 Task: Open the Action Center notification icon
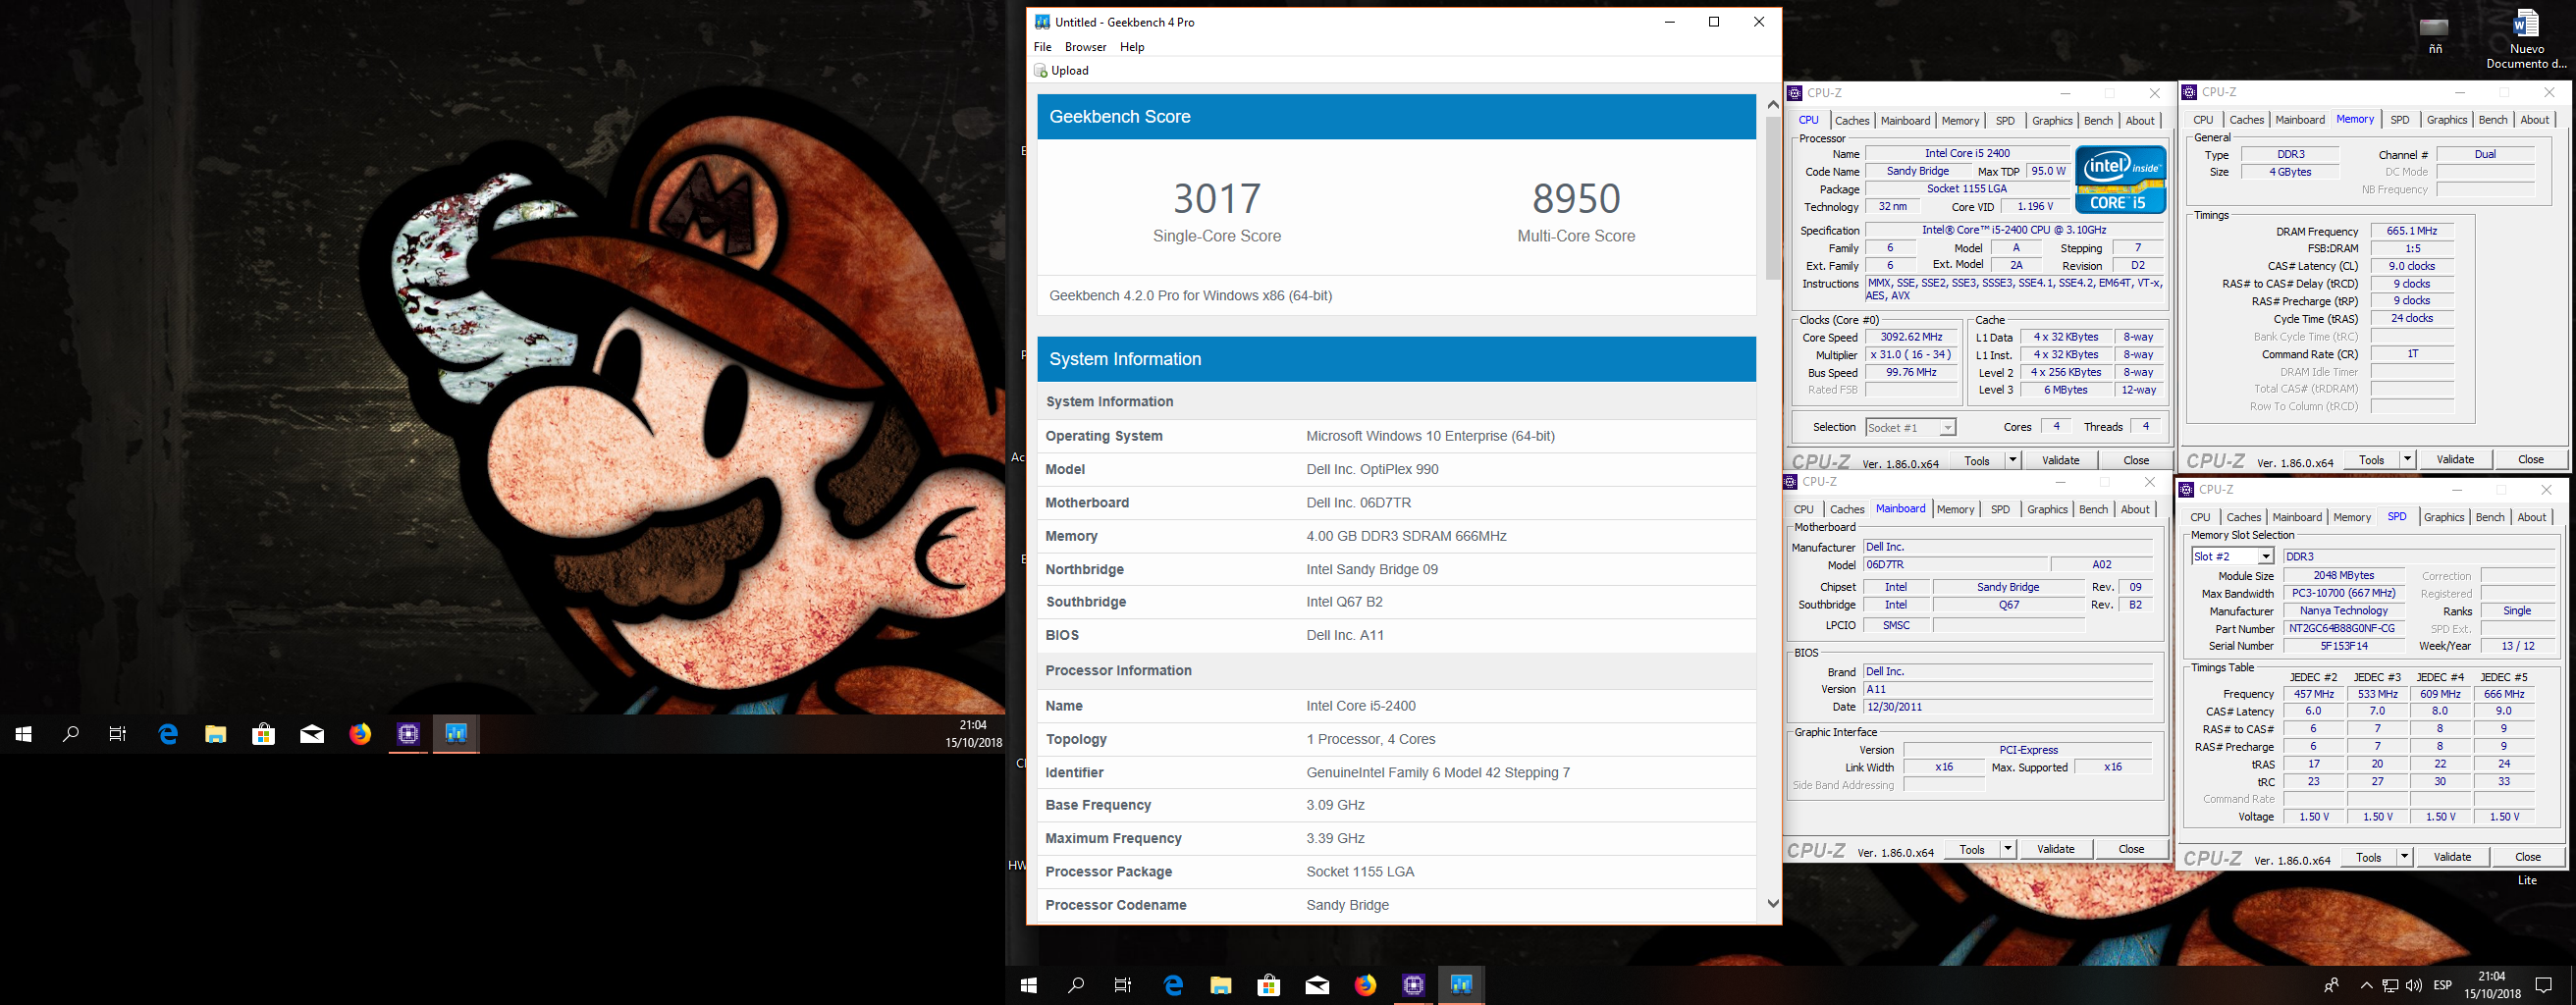coord(2544,985)
